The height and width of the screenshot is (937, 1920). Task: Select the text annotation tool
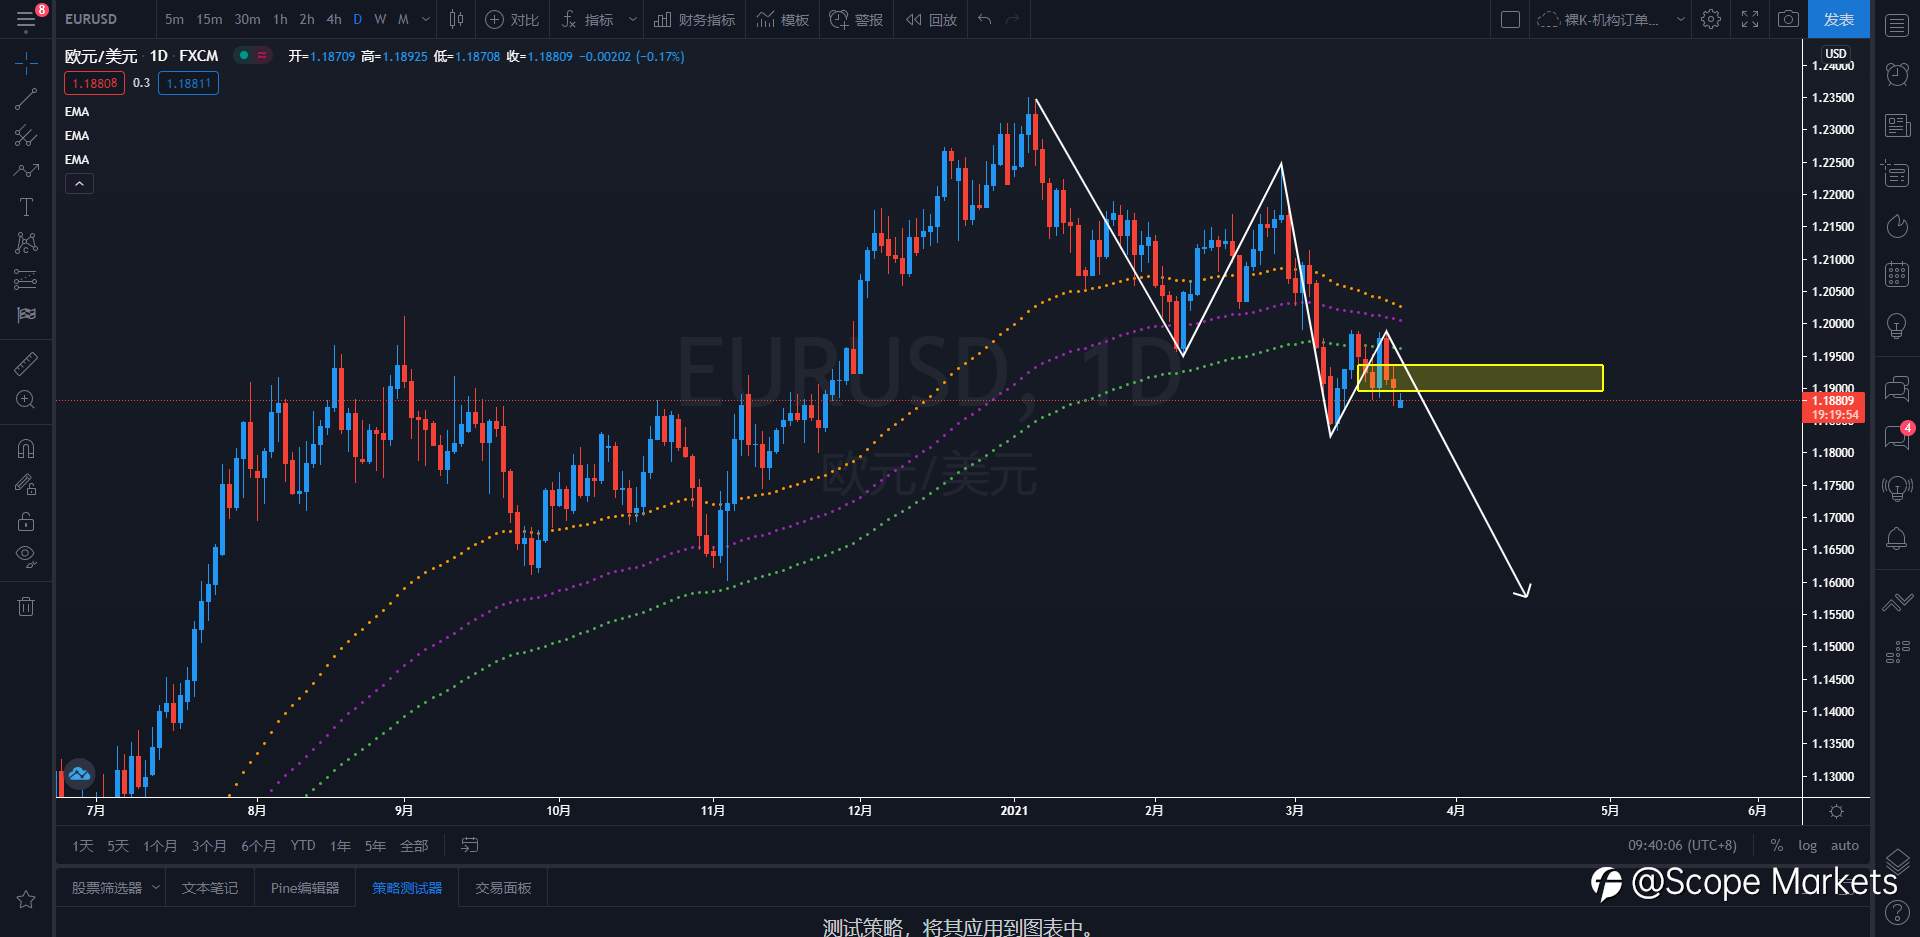pos(26,207)
